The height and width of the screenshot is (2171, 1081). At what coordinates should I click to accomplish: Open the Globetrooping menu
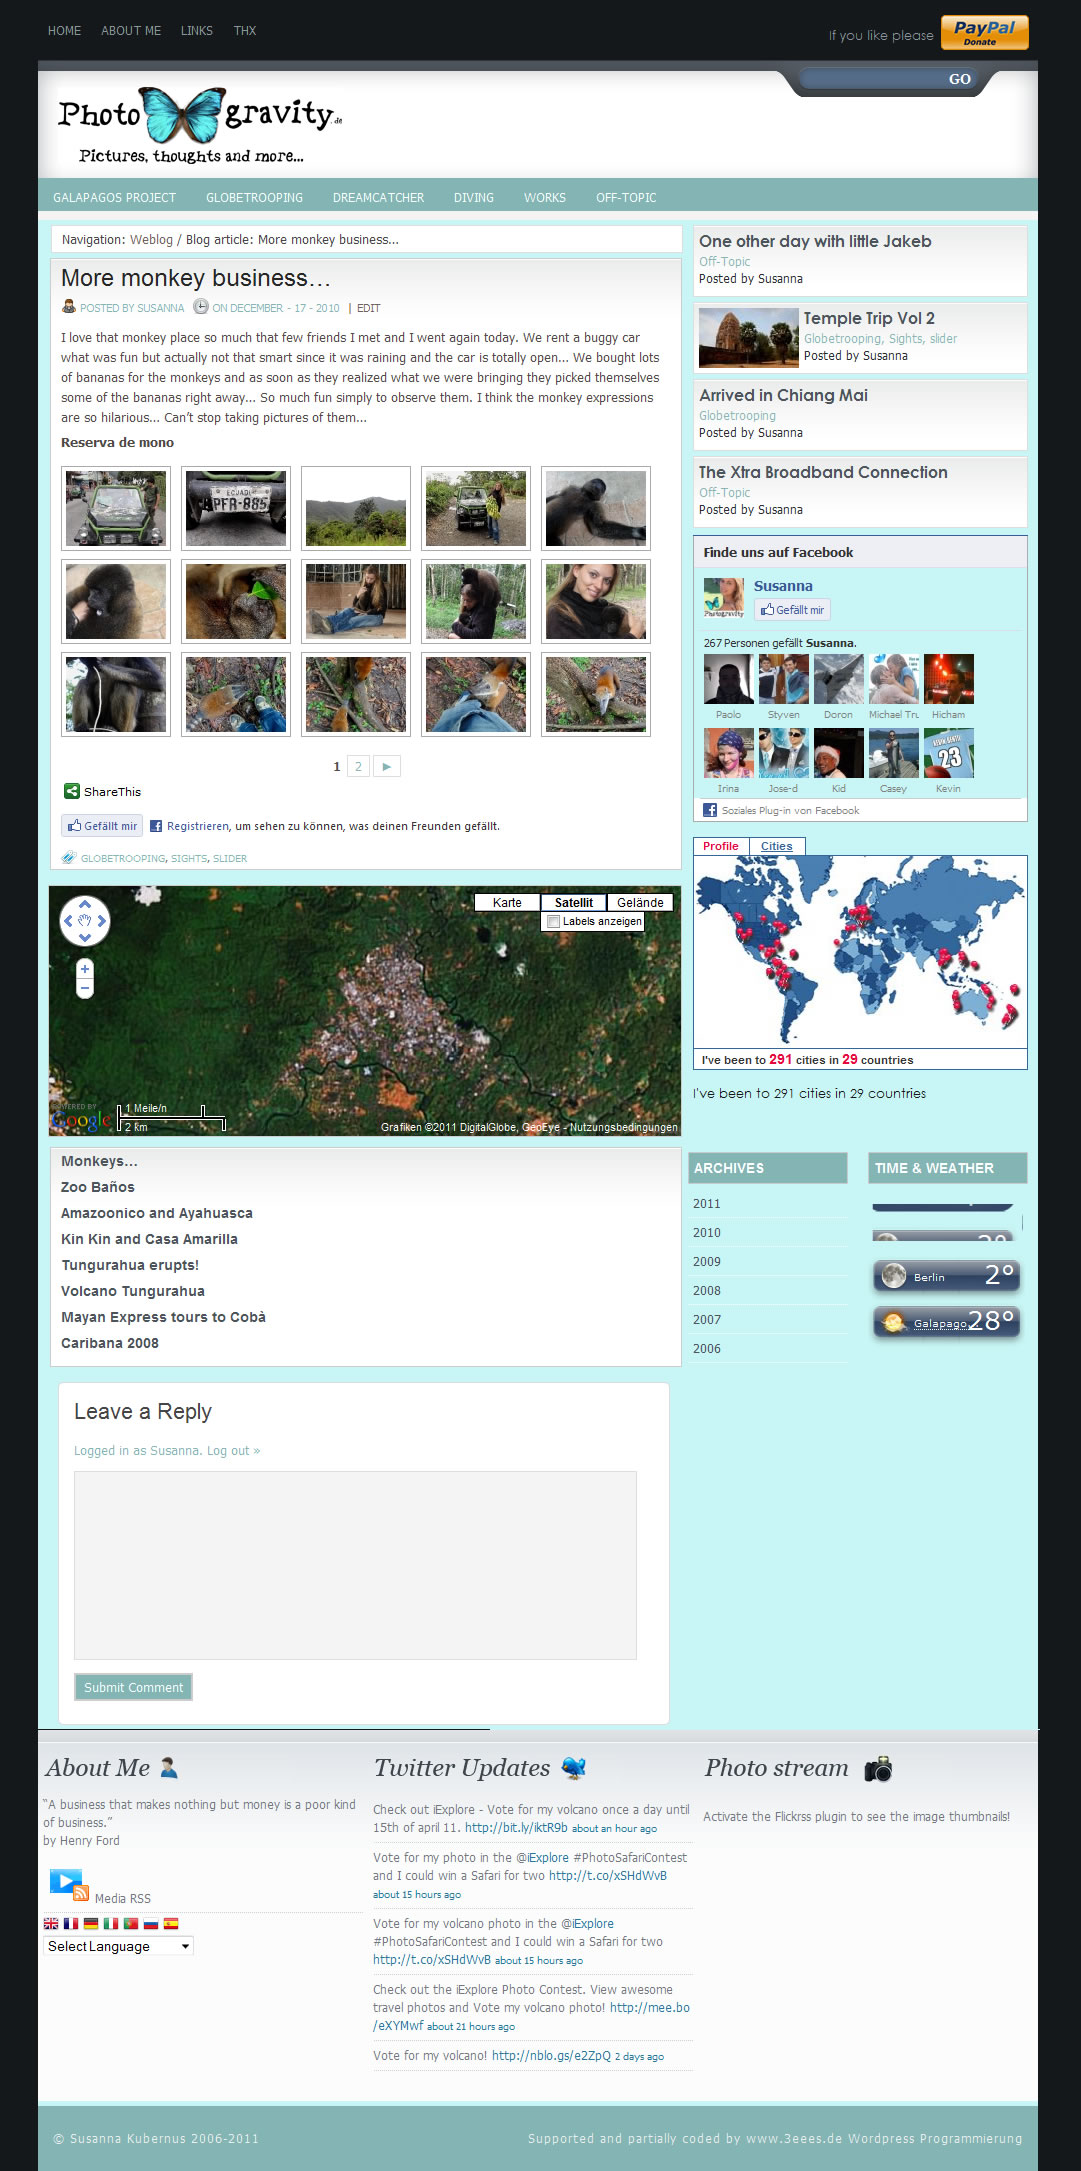click(254, 198)
